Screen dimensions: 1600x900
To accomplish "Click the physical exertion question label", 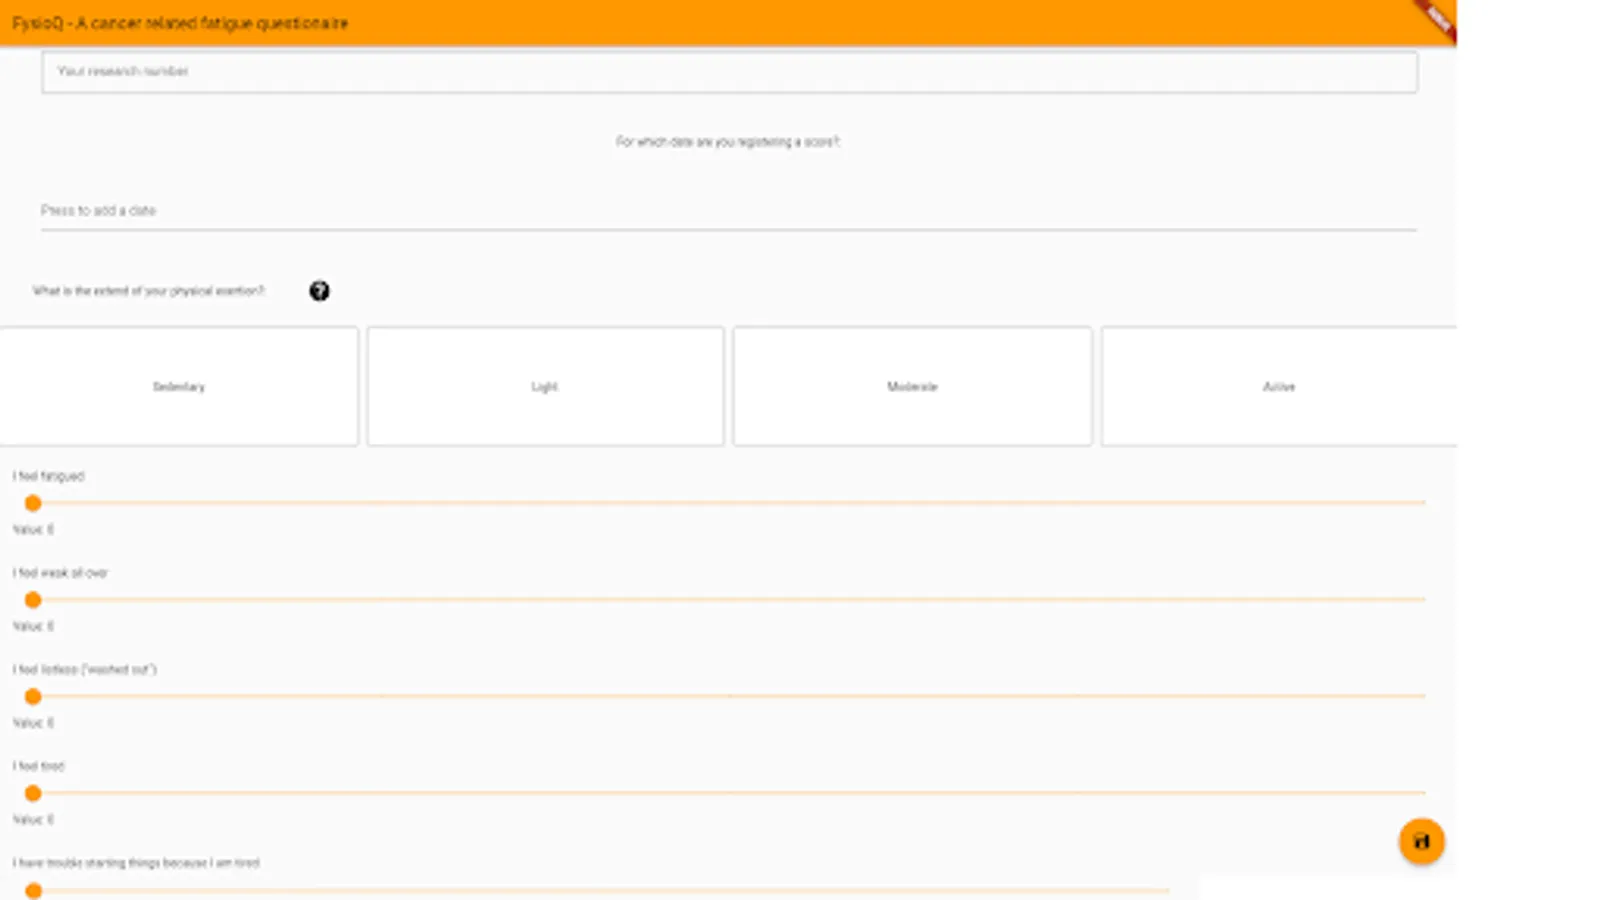I will (x=148, y=291).
